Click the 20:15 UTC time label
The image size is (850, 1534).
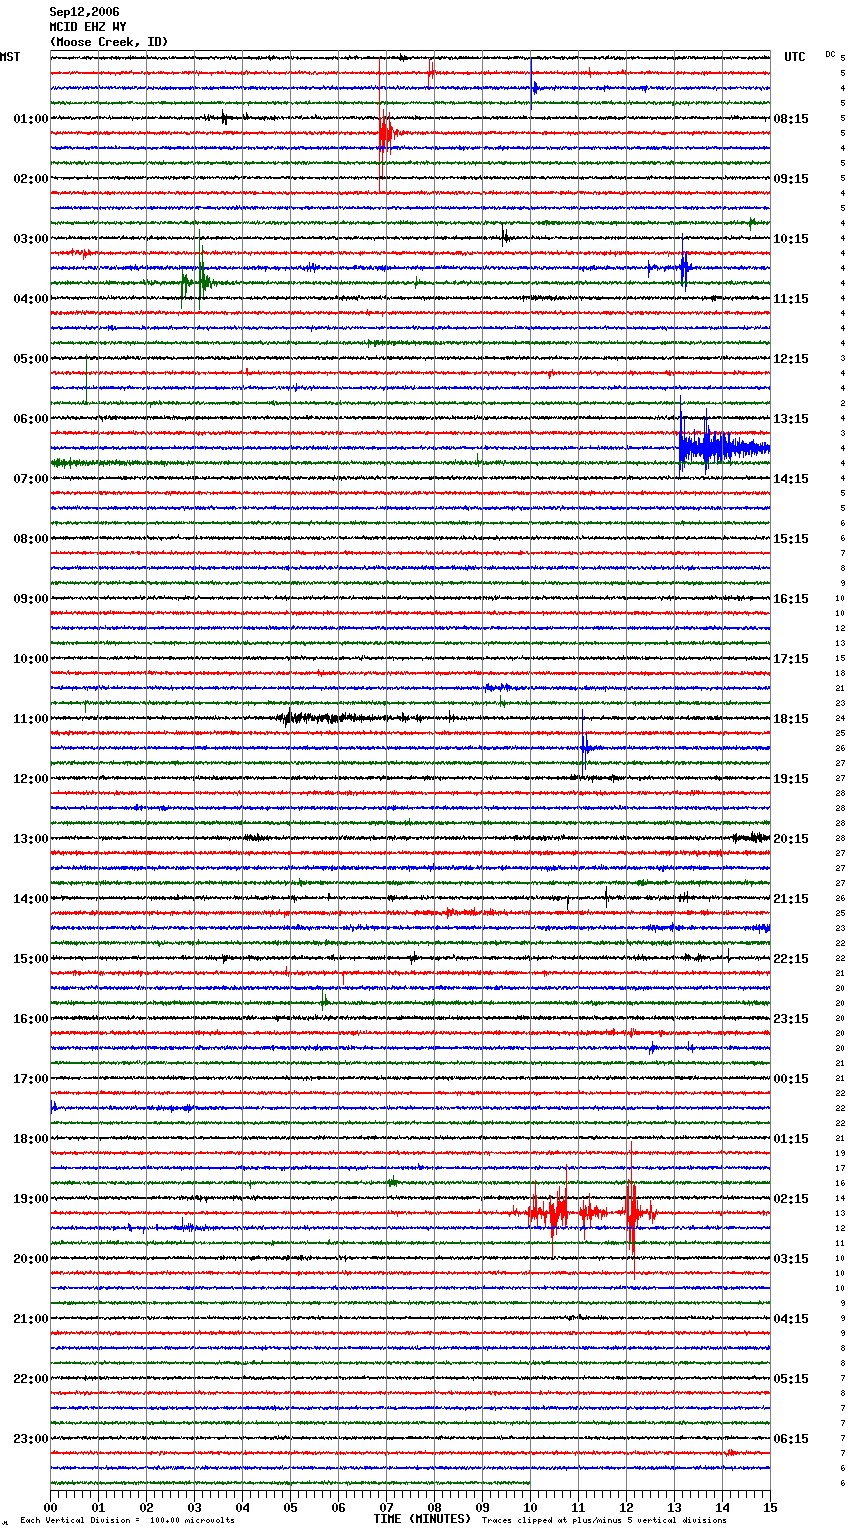791,839
